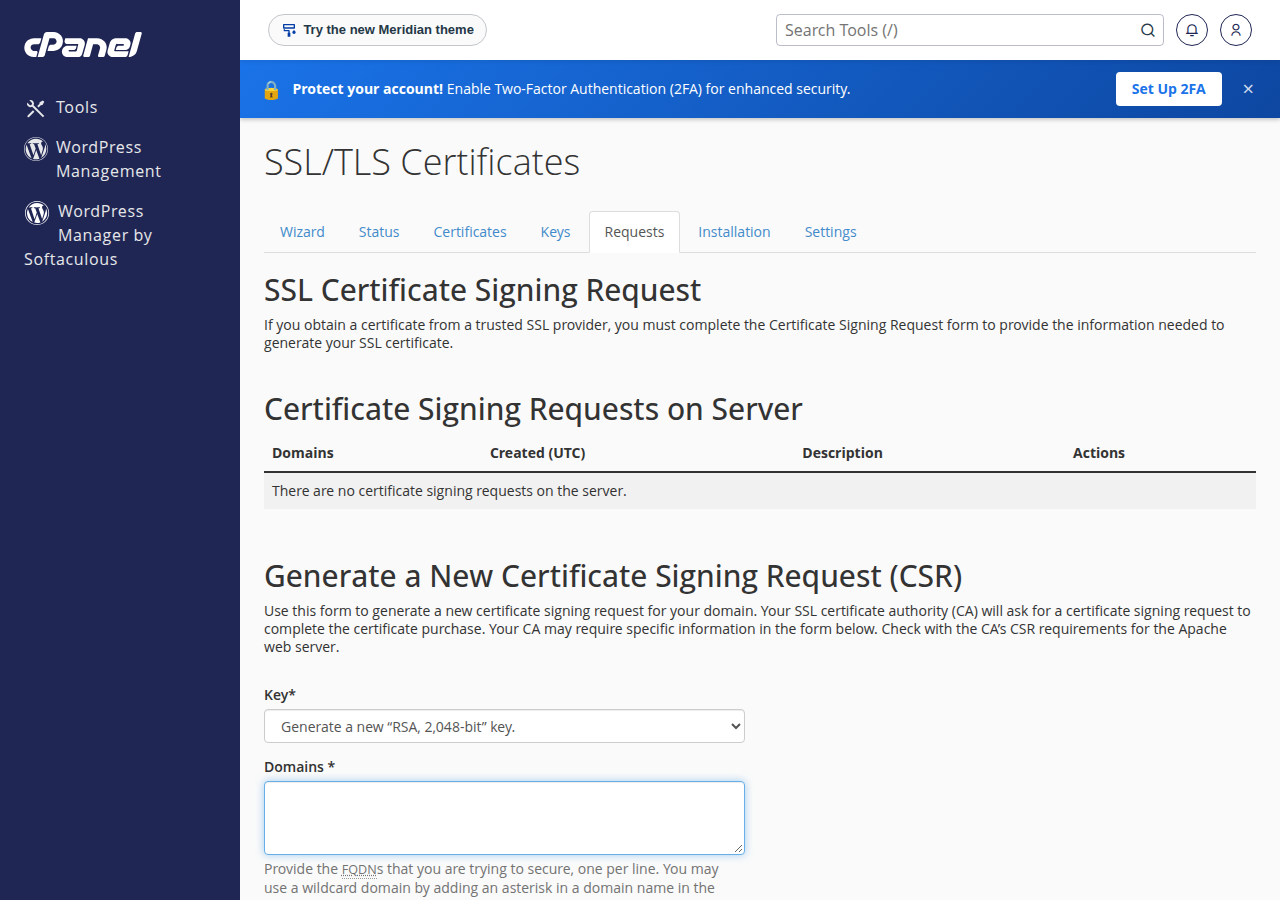Click the 'SSL Certificate Signing Request' heading
The height and width of the screenshot is (900, 1280).
(483, 290)
